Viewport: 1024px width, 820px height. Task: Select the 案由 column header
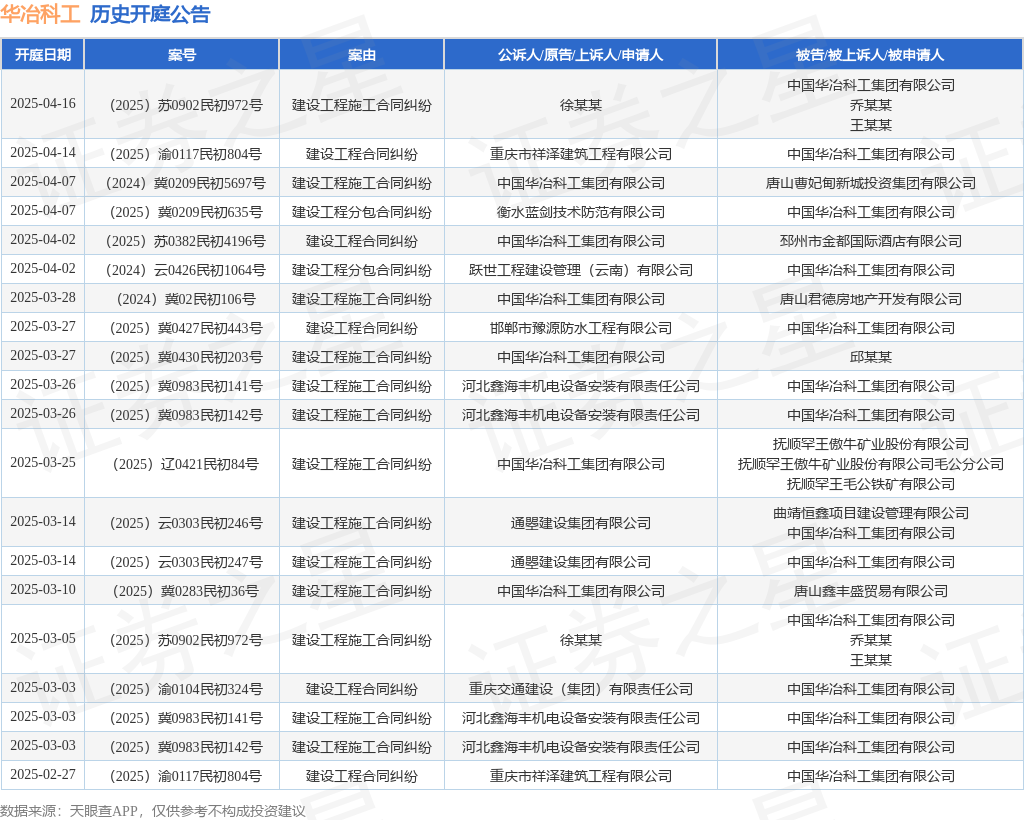362,55
